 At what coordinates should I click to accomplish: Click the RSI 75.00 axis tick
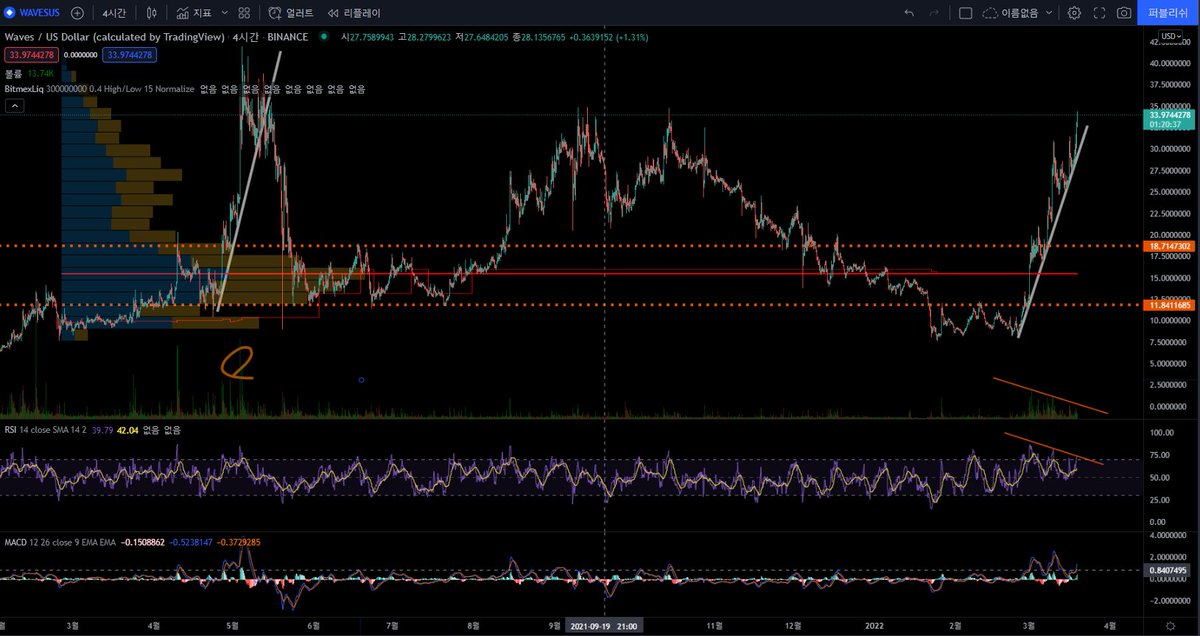[x=1162, y=455]
